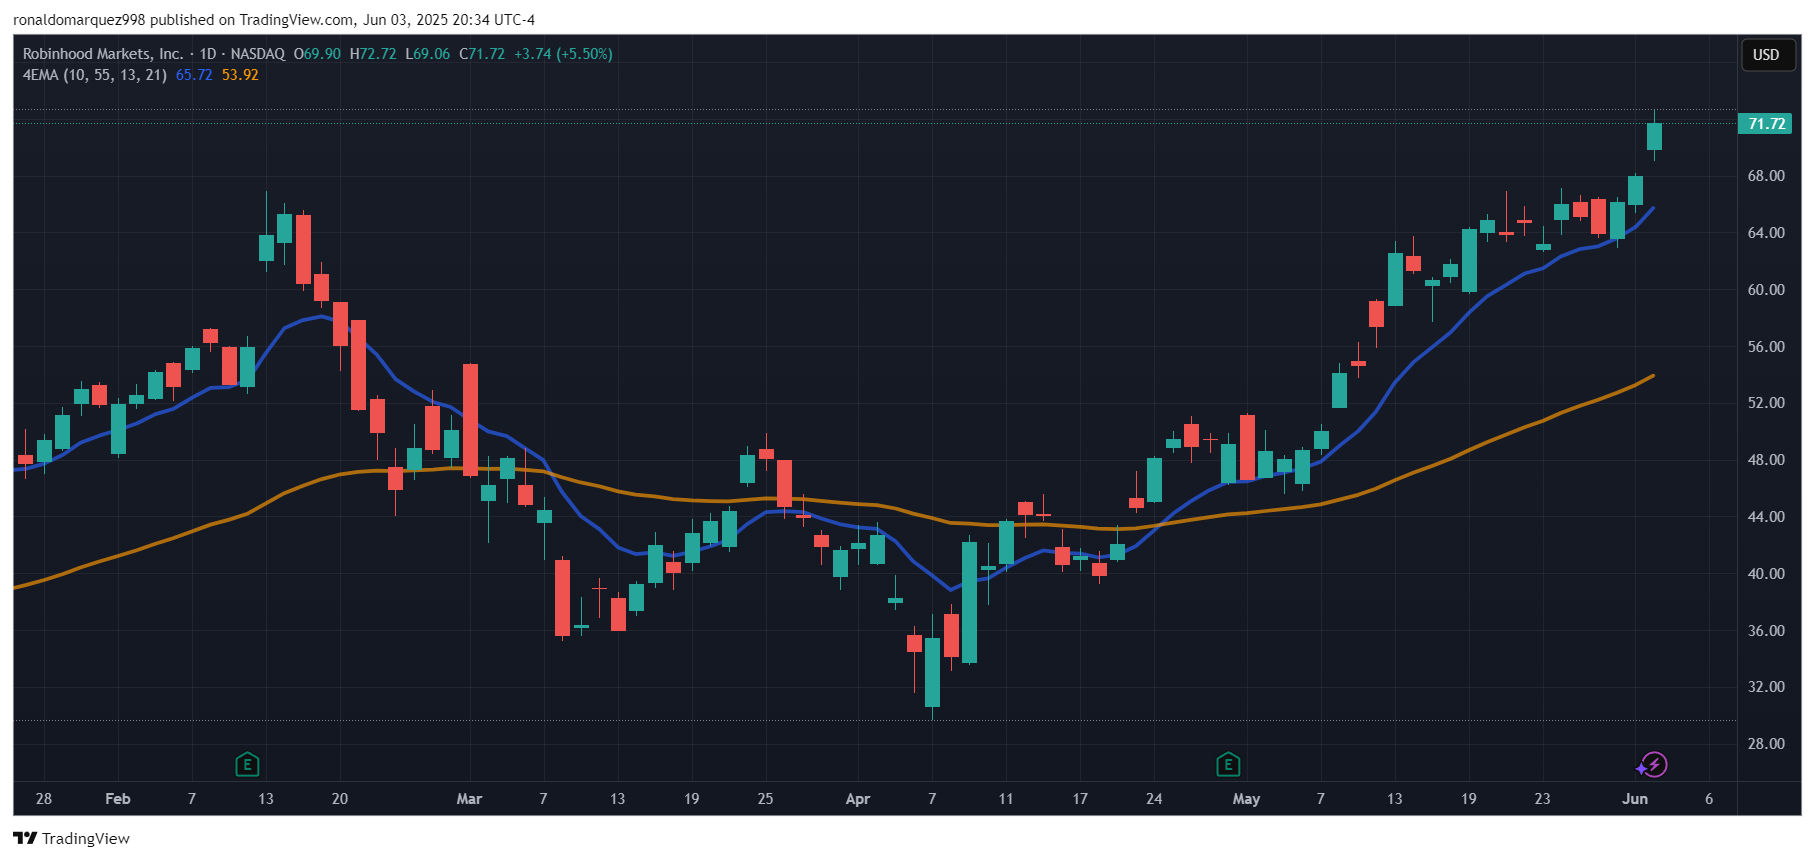Click the 56.00 price axis label
Screen dimensions: 1815x860
click(1766, 347)
